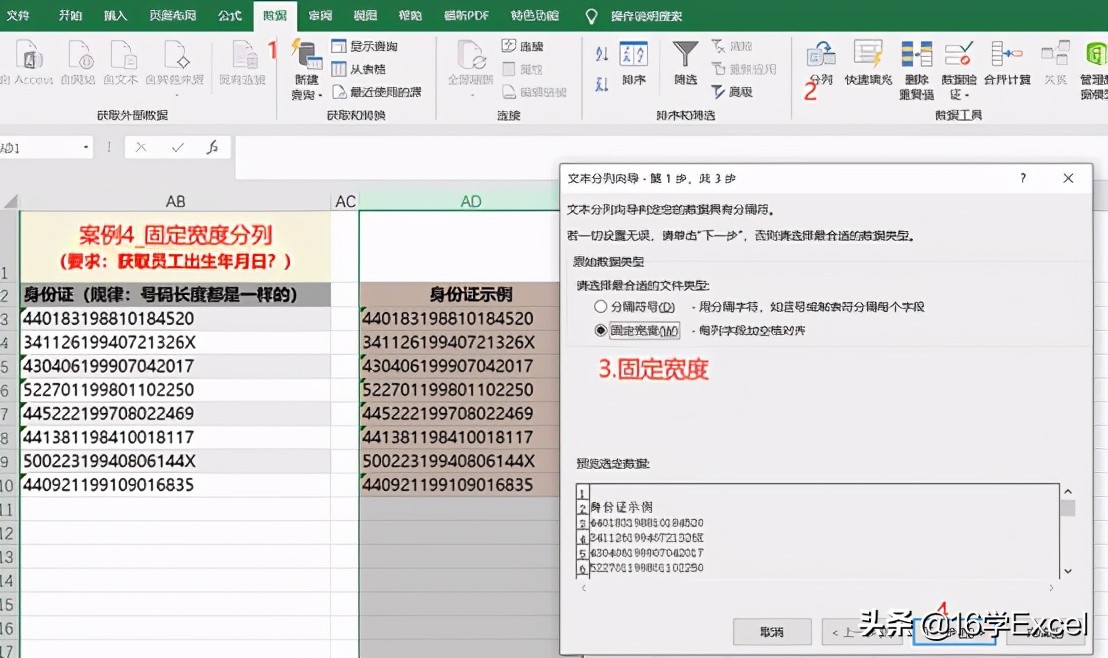
Task: Click the 现有连接 Existing Connections icon
Action: (x=244, y=54)
